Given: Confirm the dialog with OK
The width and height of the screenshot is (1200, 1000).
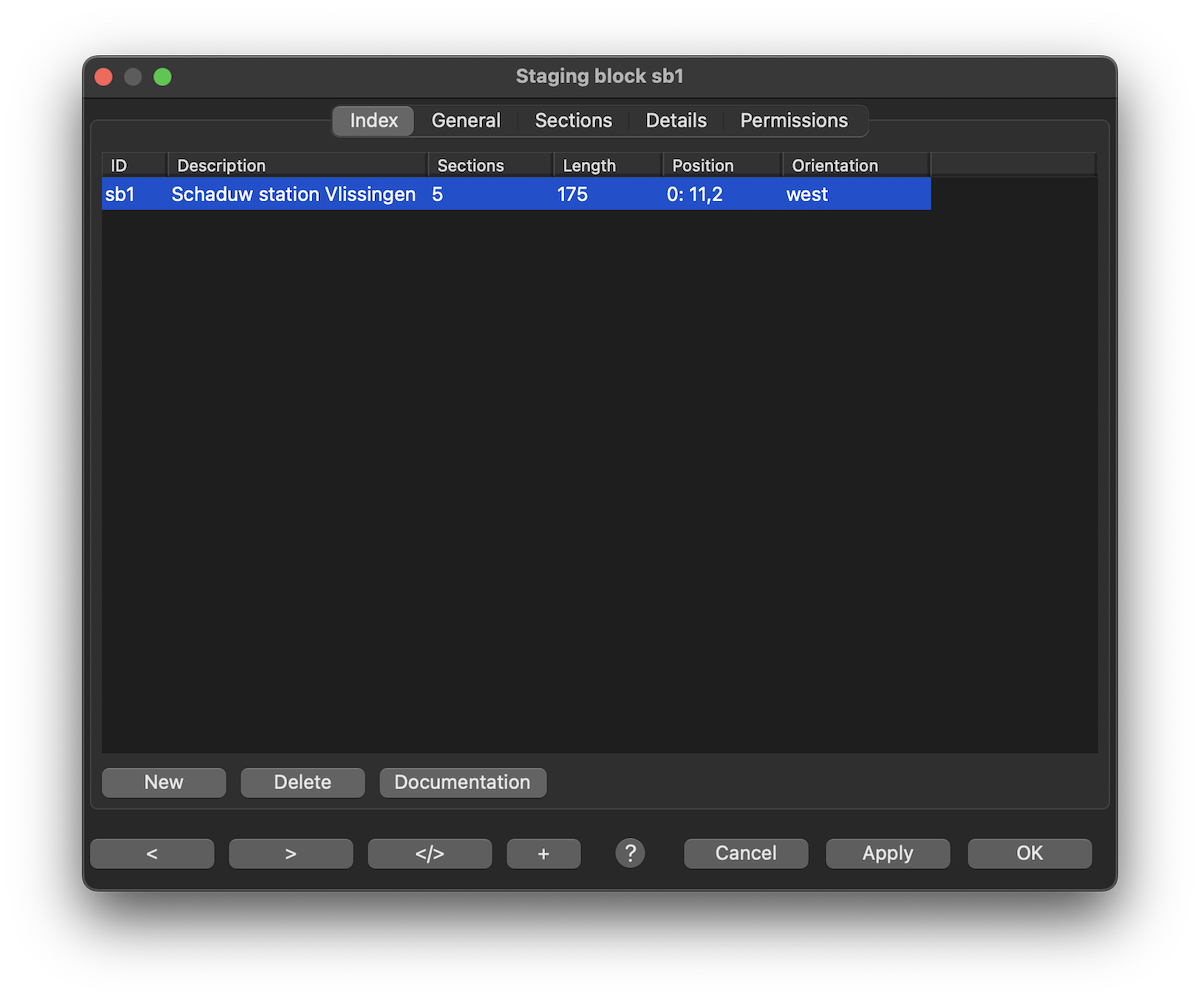Looking at the screenshot, I should 1029,853.
